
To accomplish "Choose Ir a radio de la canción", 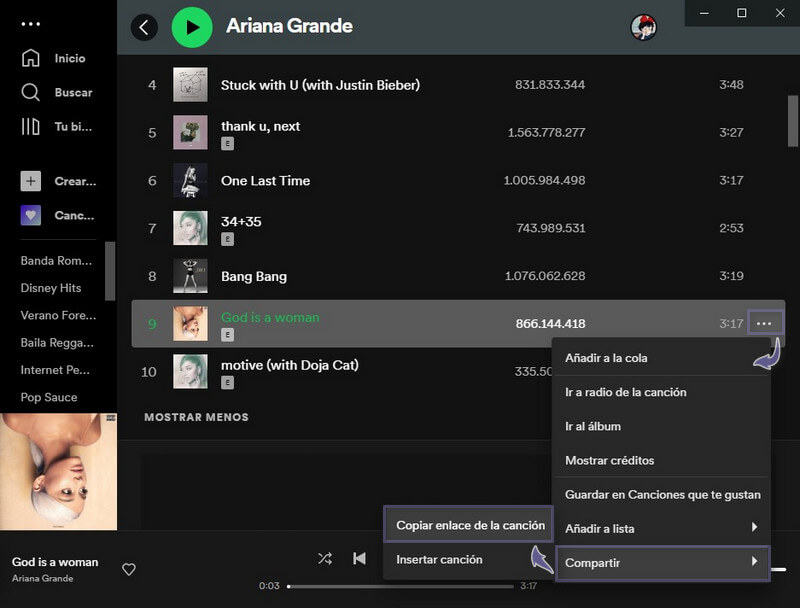I will click(662, 392).
